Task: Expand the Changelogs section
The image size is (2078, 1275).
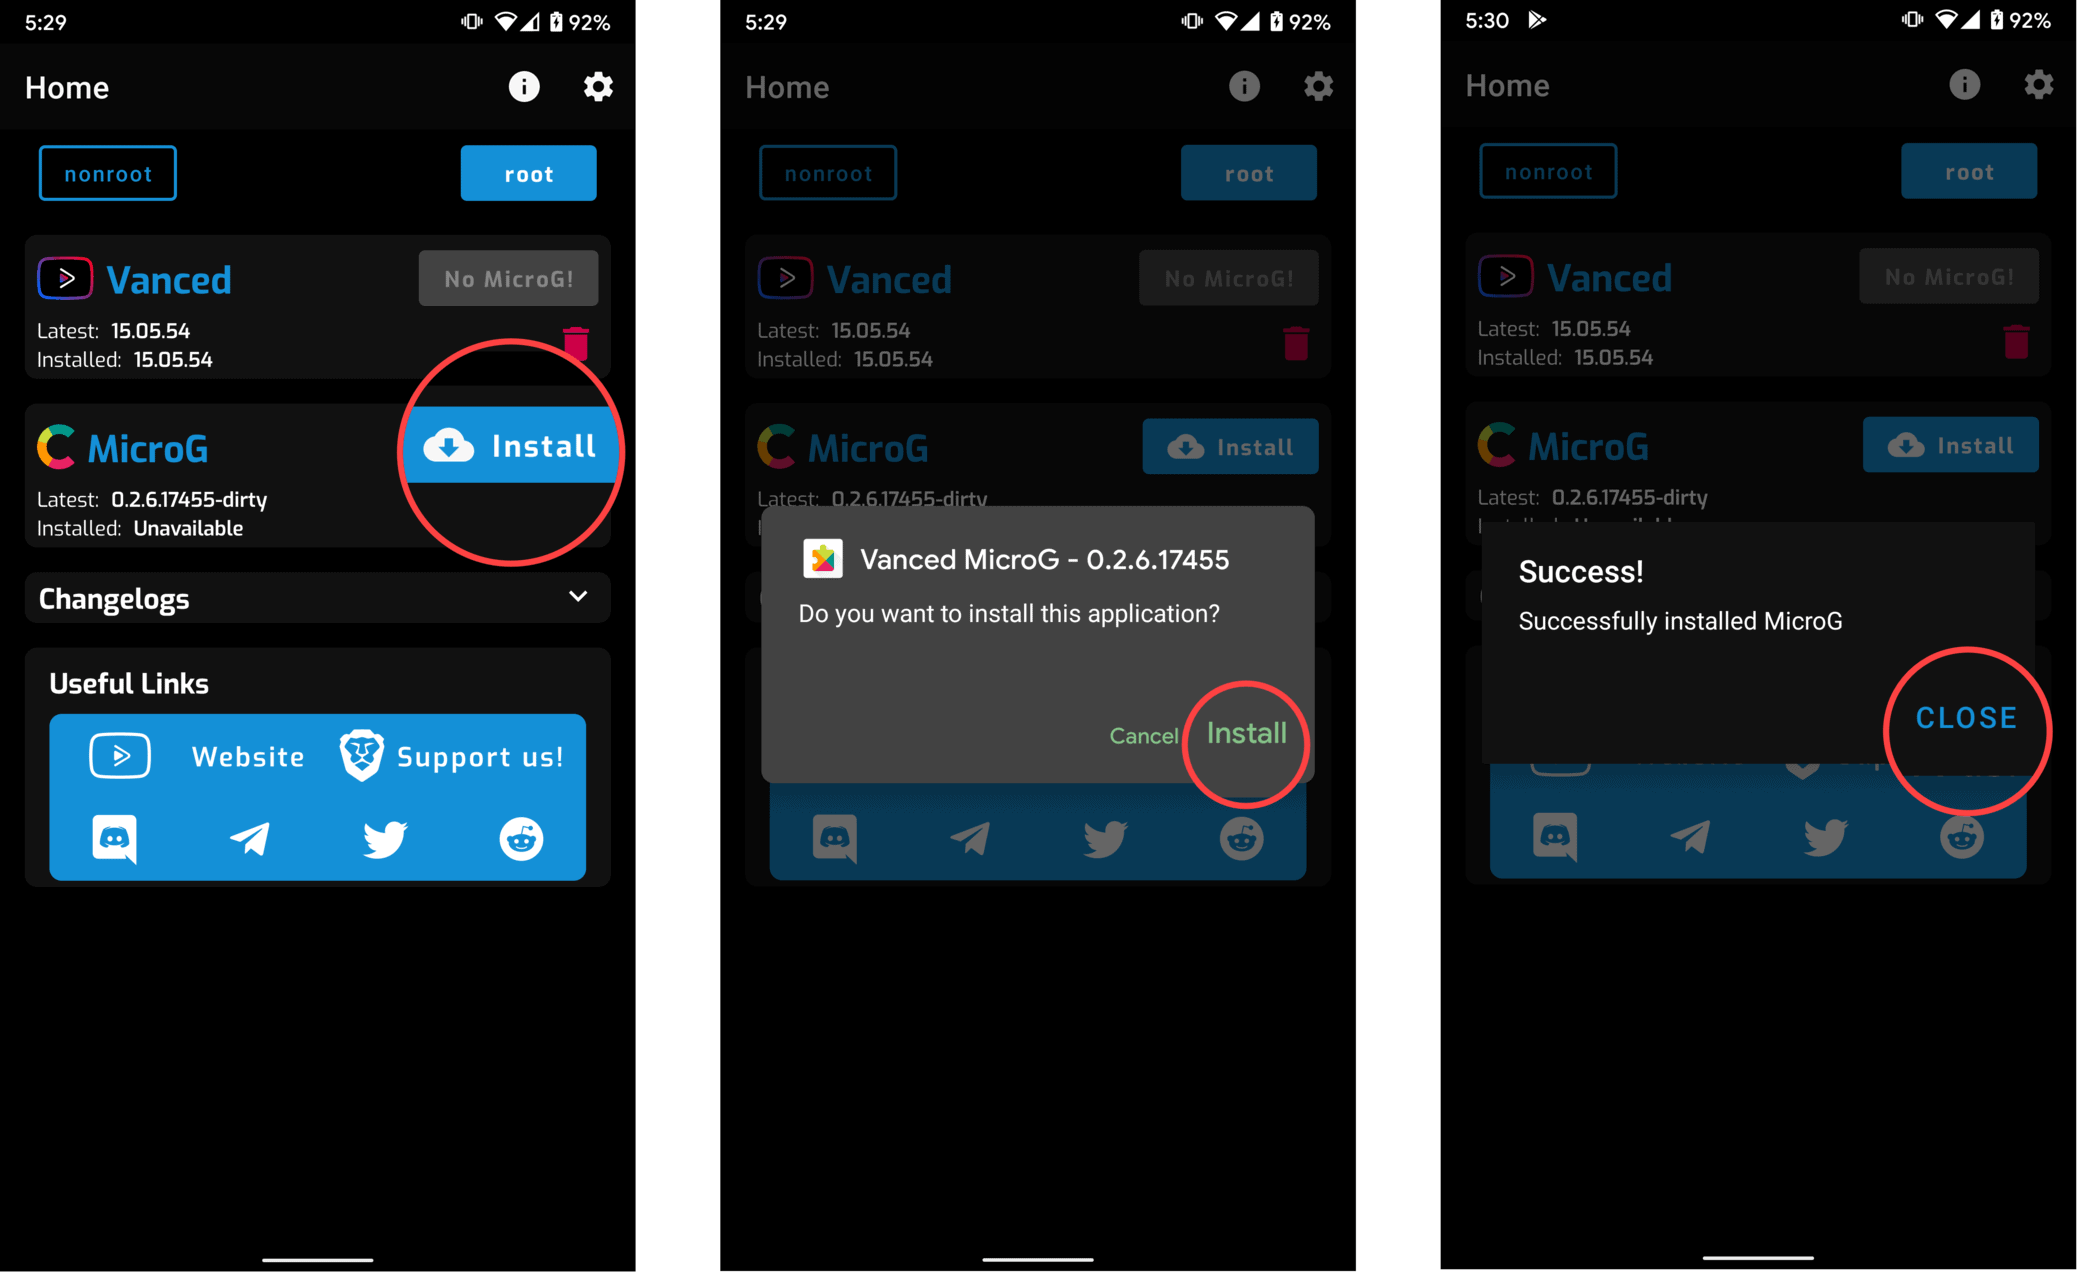Action: [582, 600]
